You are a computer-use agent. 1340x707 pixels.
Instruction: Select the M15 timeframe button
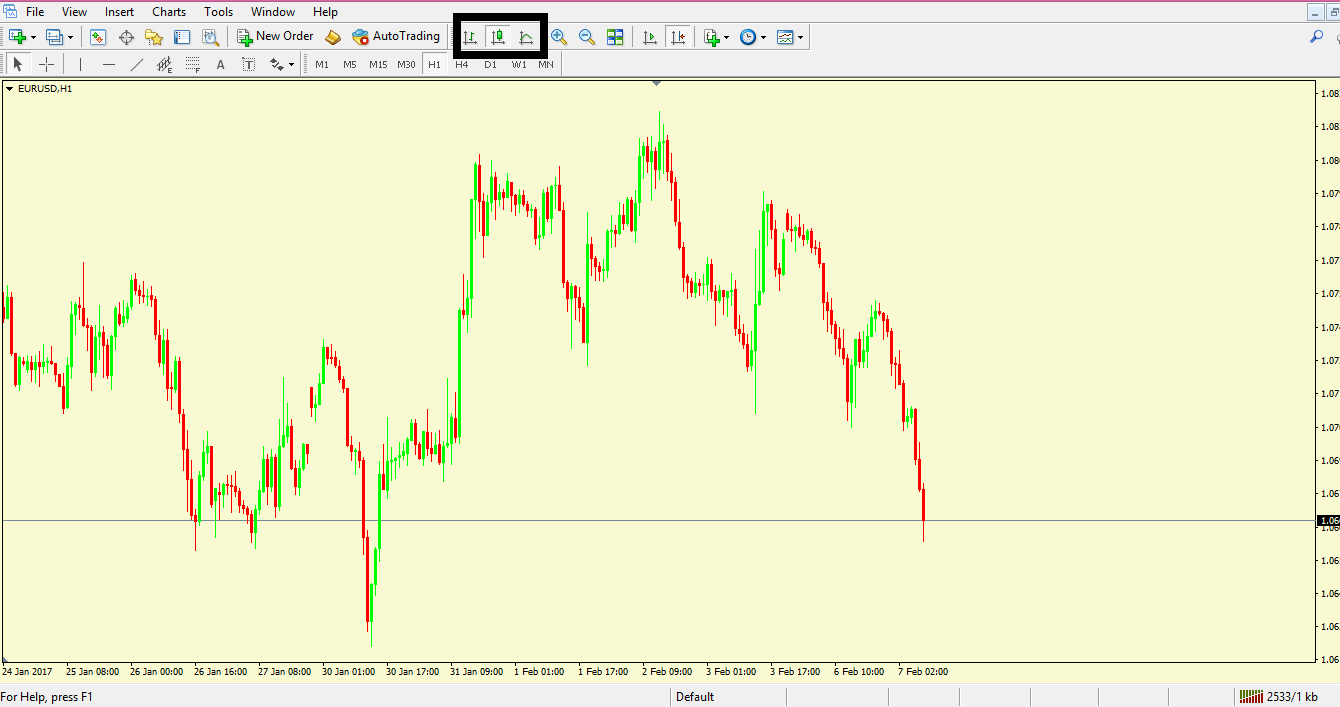pyautogui.click(x=378, y=63)
